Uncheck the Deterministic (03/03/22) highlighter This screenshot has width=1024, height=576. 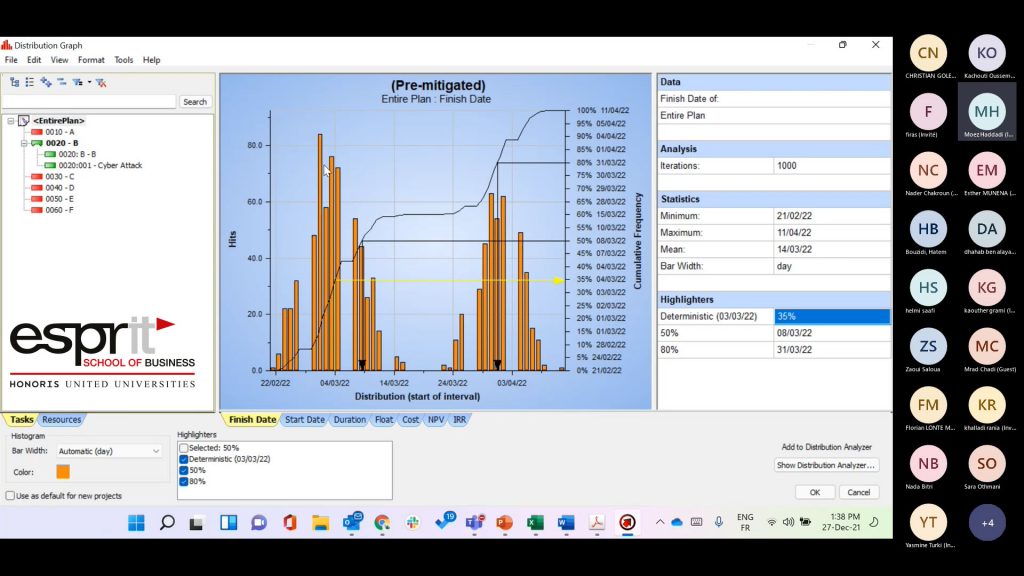184,459
